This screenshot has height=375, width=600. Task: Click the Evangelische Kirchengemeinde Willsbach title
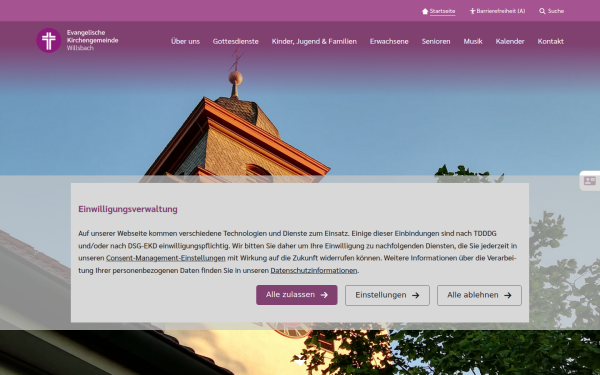tap(92, 40)
